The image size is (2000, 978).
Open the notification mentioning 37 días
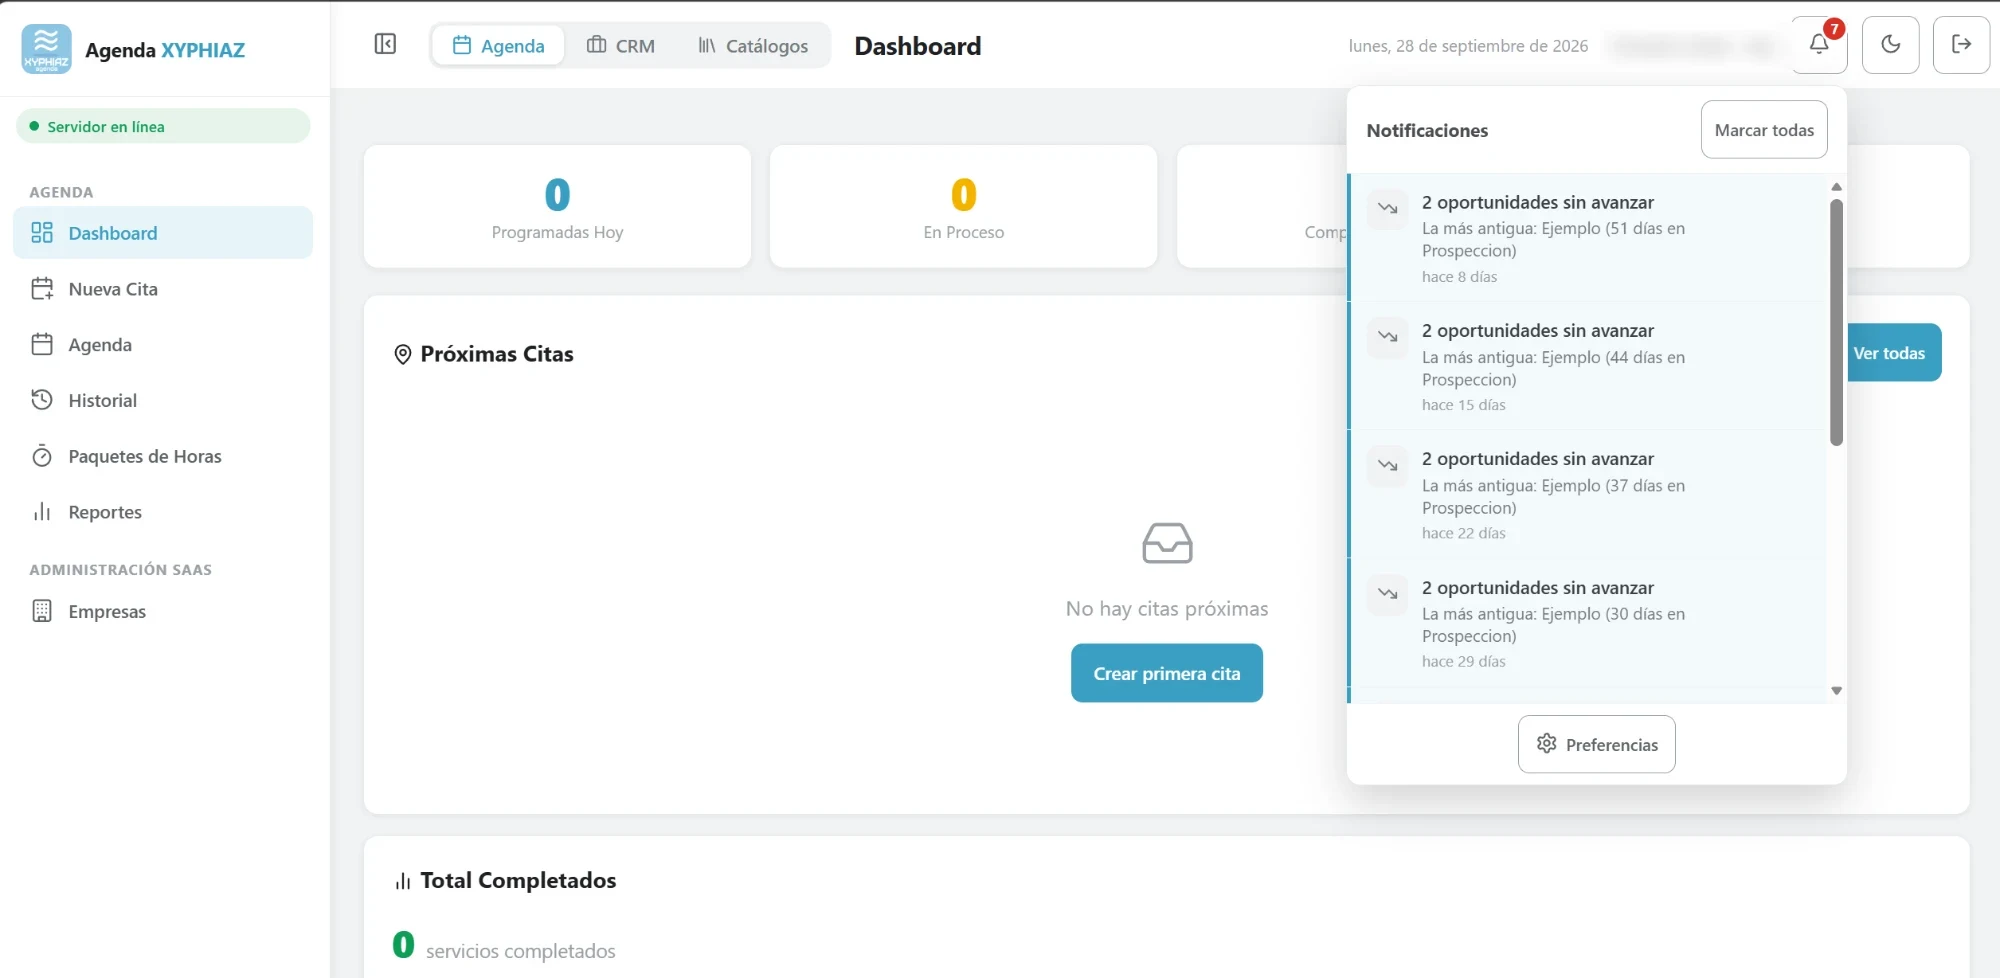point(1587,495)
